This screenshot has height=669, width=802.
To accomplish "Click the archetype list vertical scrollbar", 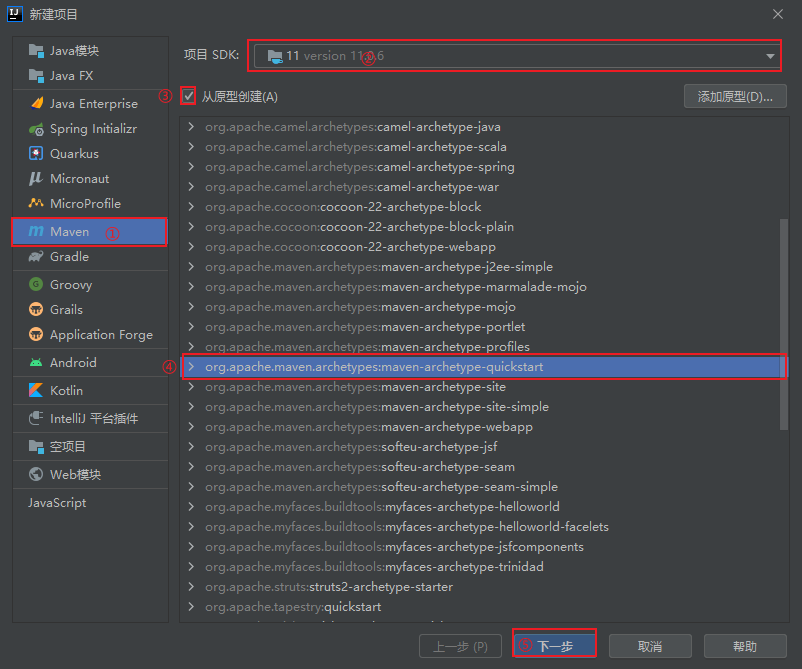I will point(784,324).
